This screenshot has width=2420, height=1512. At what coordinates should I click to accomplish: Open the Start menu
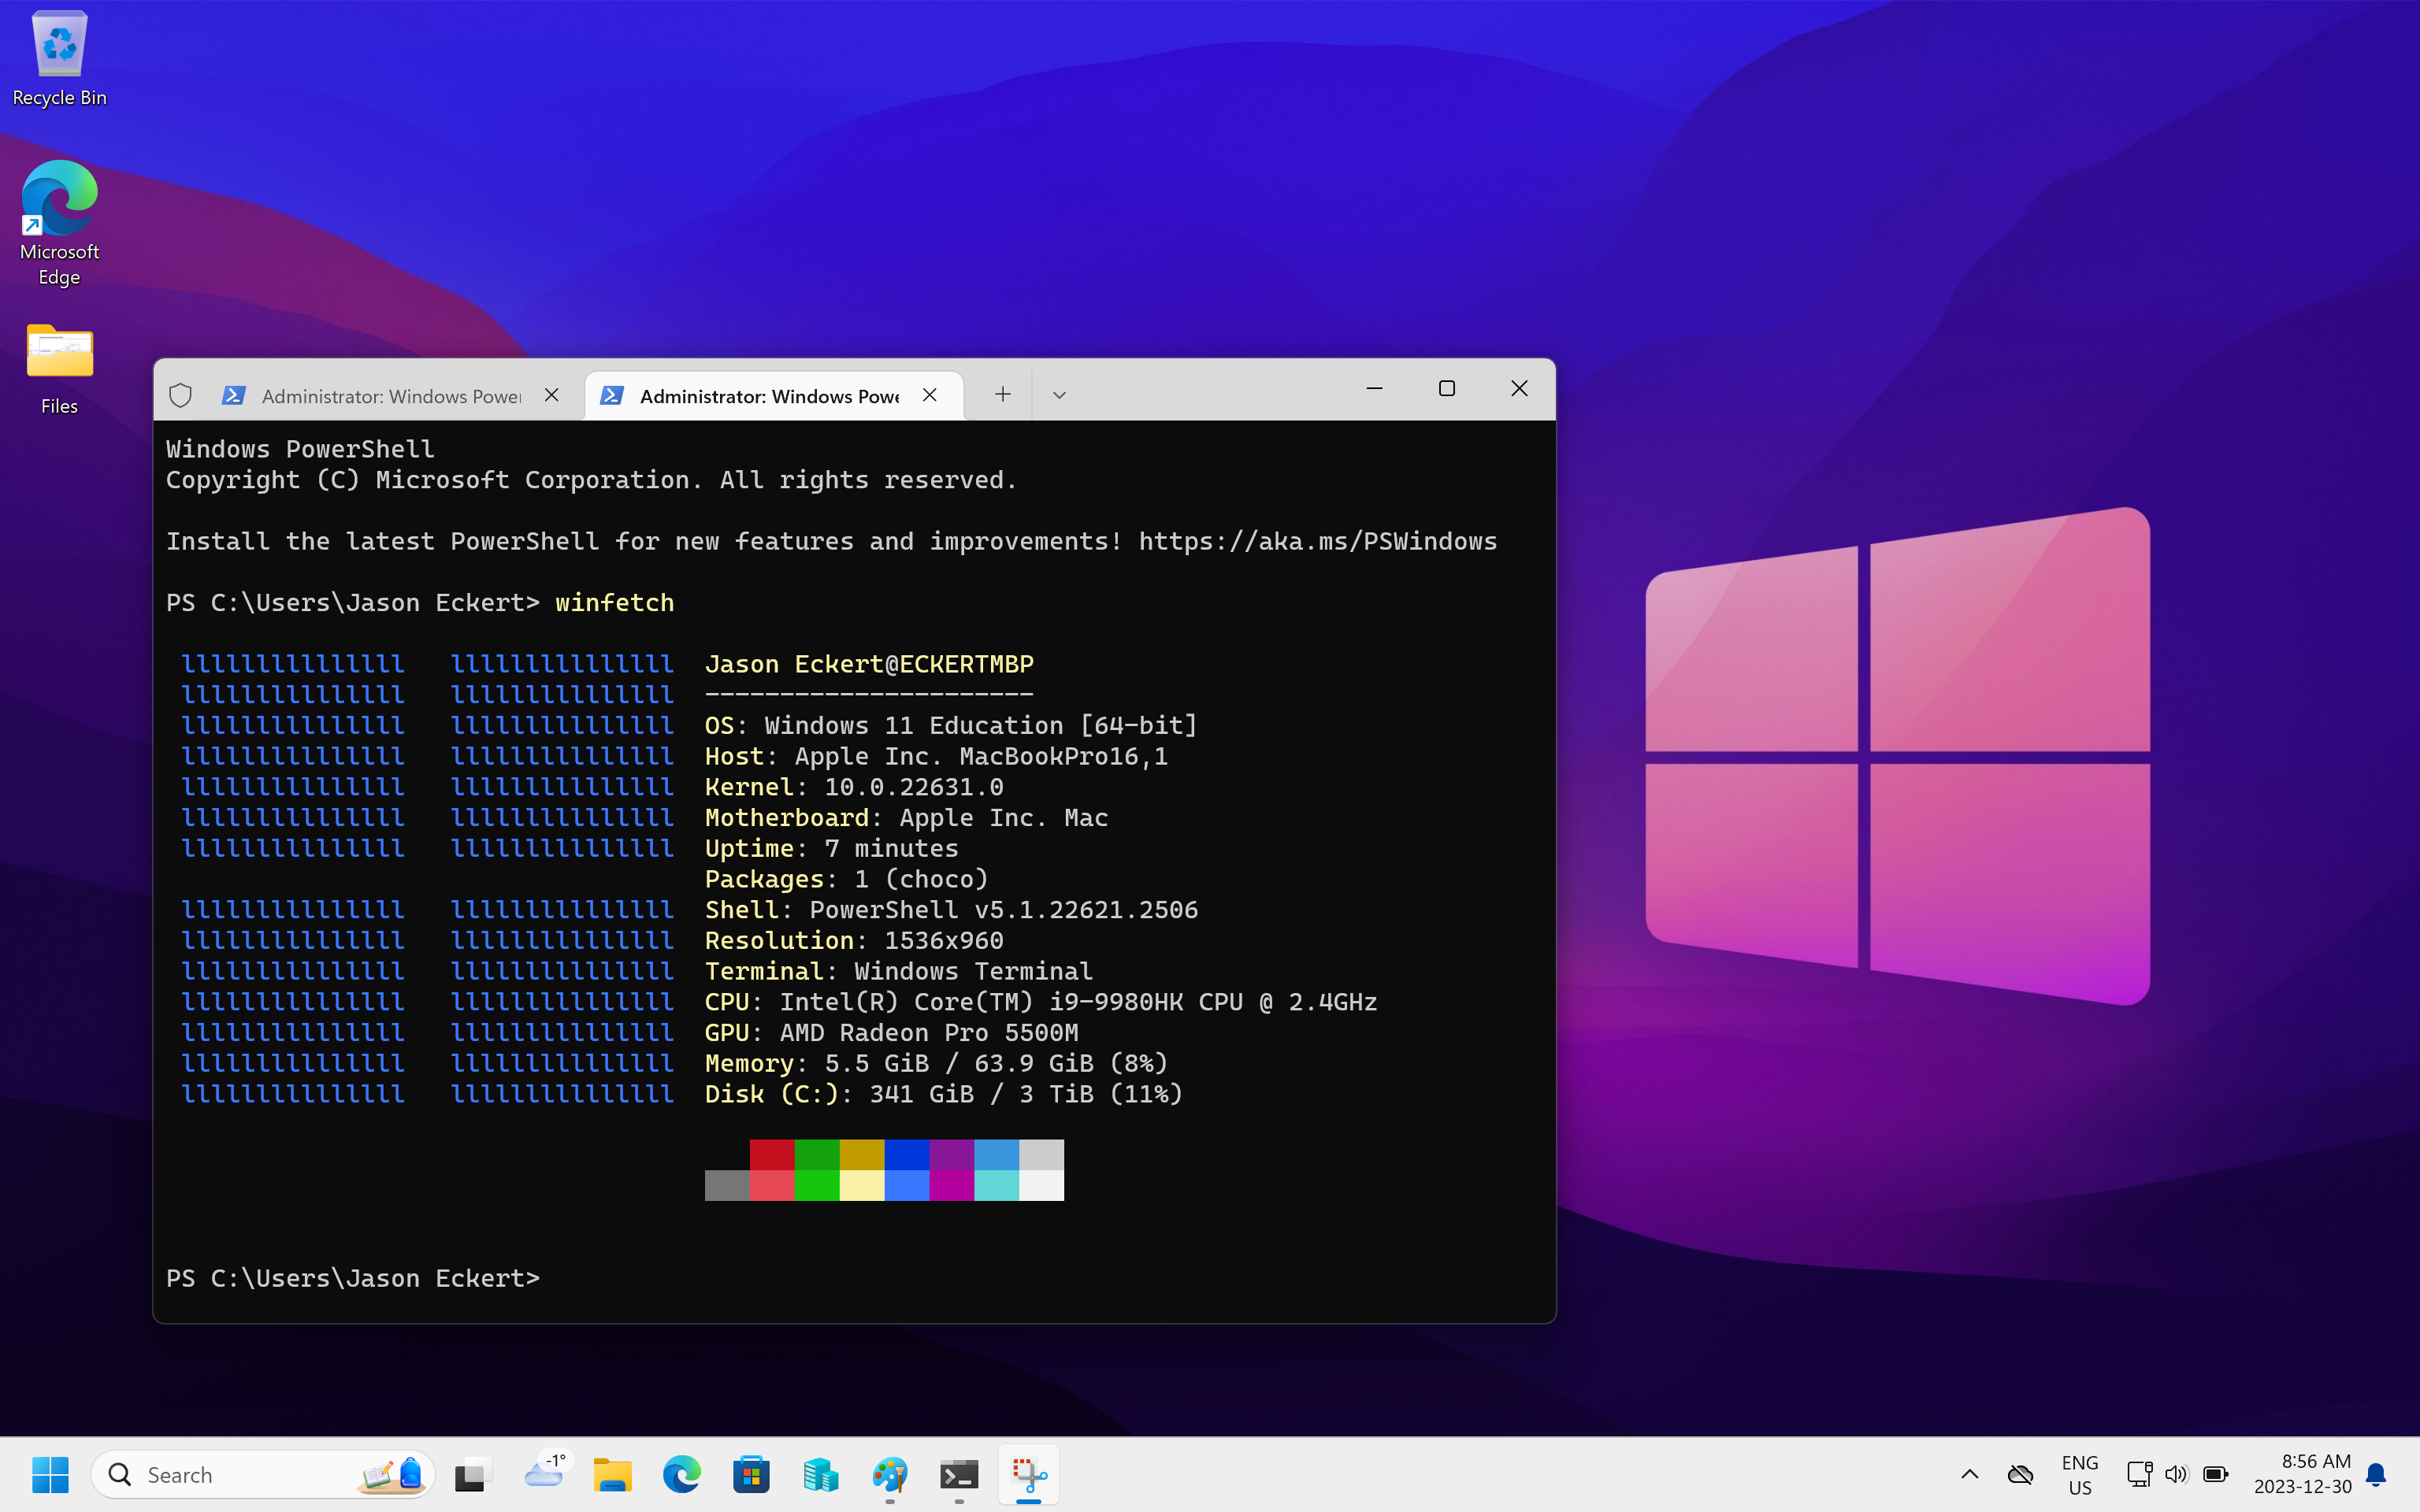[51, 1474]
